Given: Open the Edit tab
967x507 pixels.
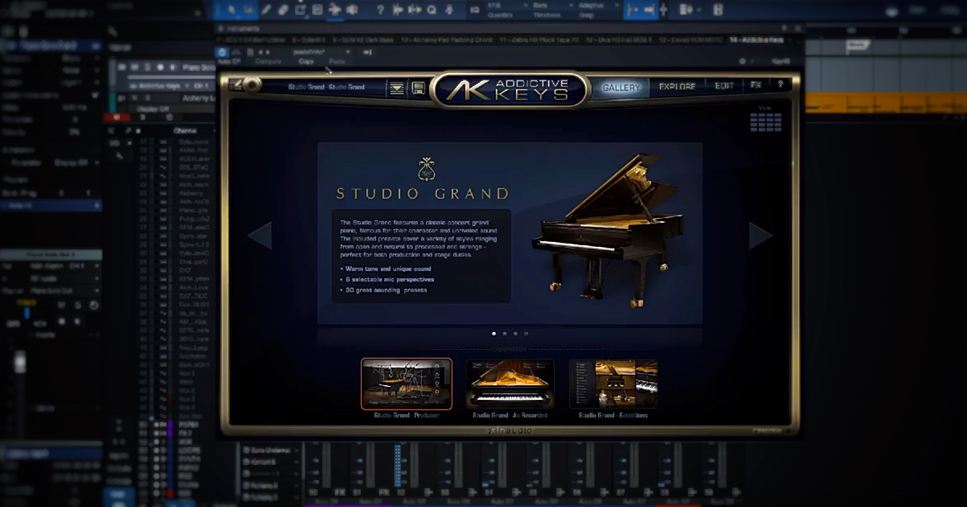Looking at the screenshot, I should tap(724, 87).
